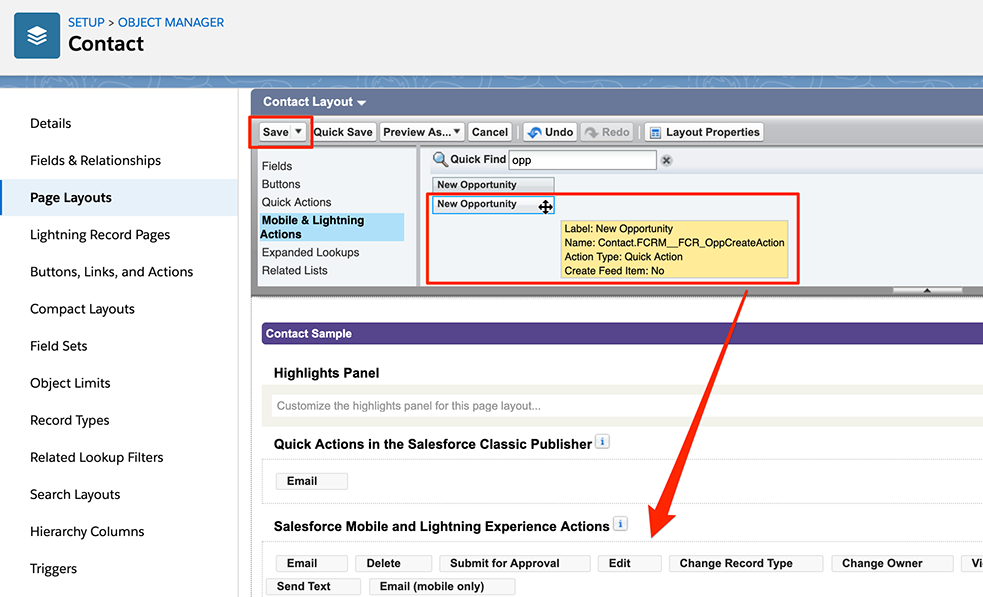Open Fields & Relationships in the sidebar

click(x=95, y=161)
